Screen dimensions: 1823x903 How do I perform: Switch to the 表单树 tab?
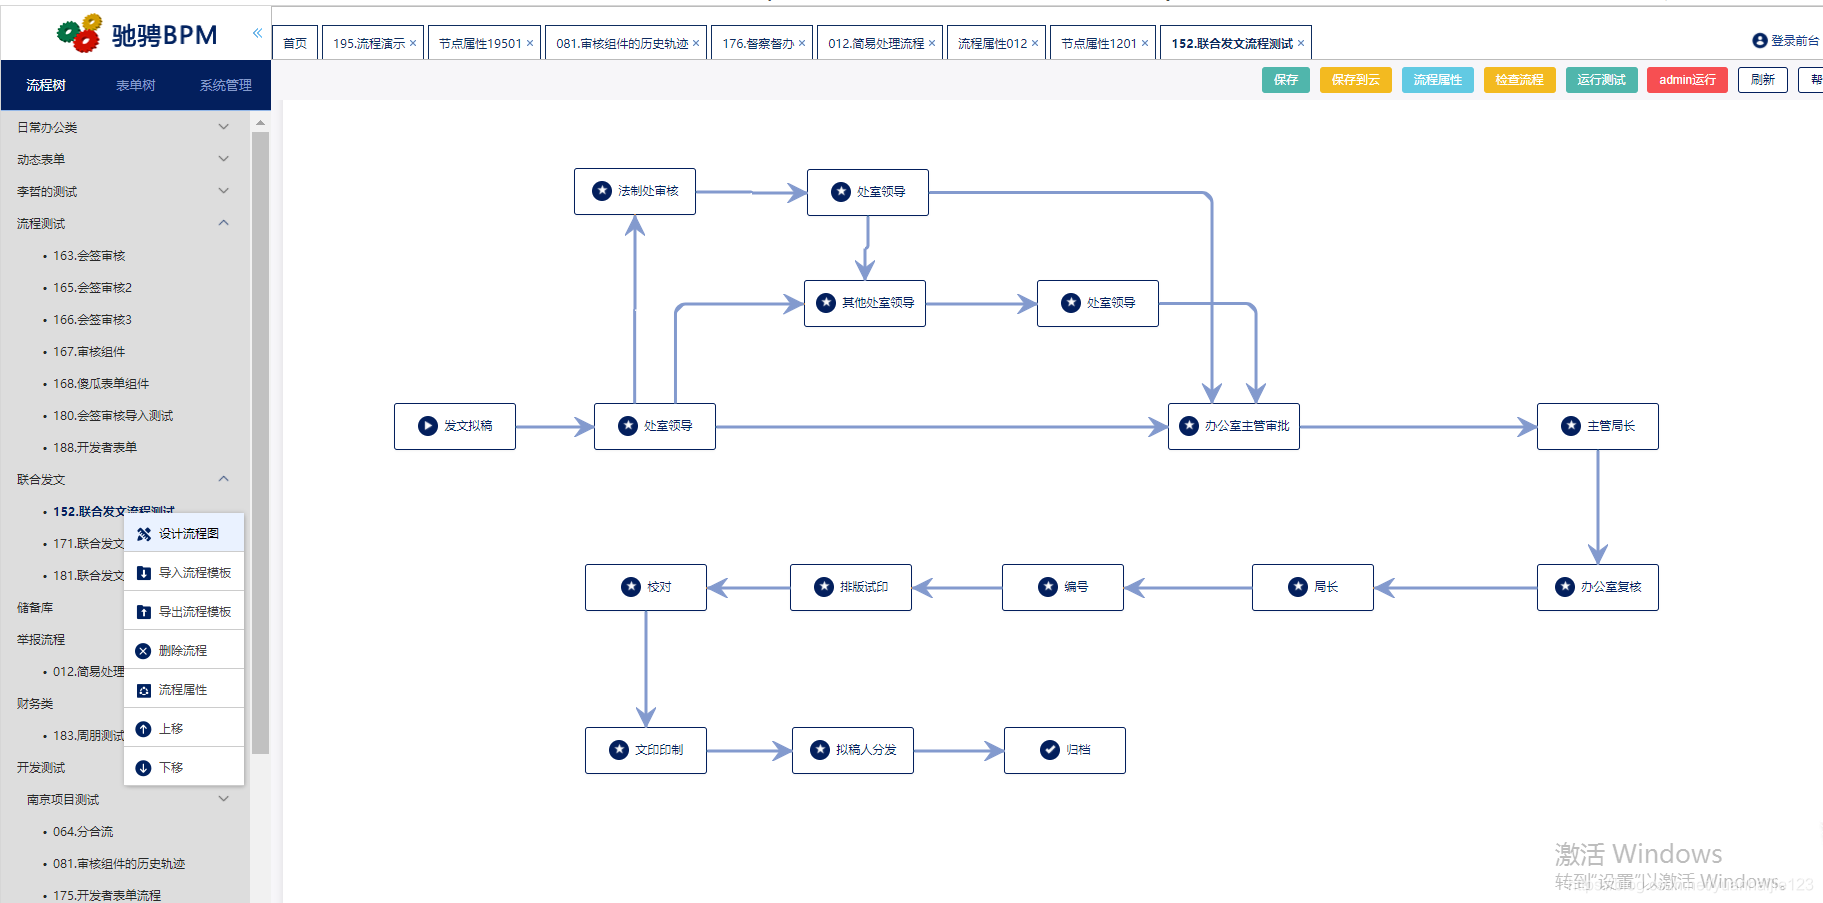point(135,85)
